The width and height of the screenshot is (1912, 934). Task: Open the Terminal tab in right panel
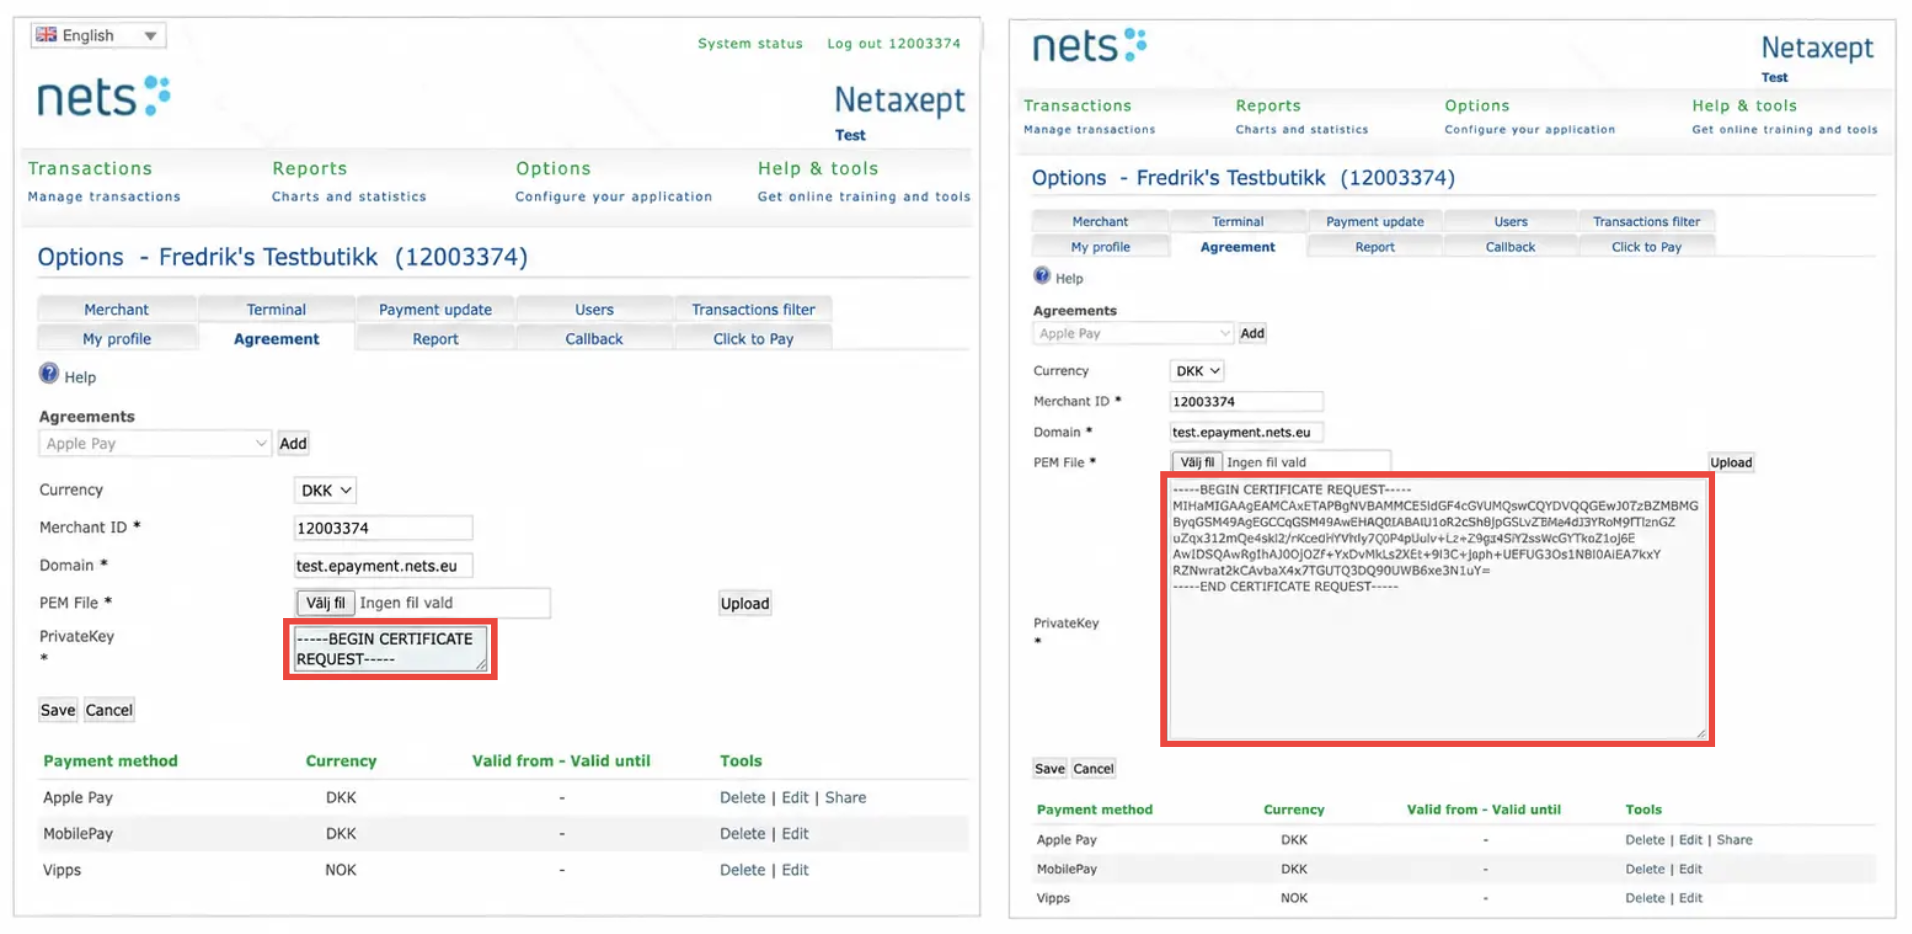pyautogui.click(x=1238, y=221)
